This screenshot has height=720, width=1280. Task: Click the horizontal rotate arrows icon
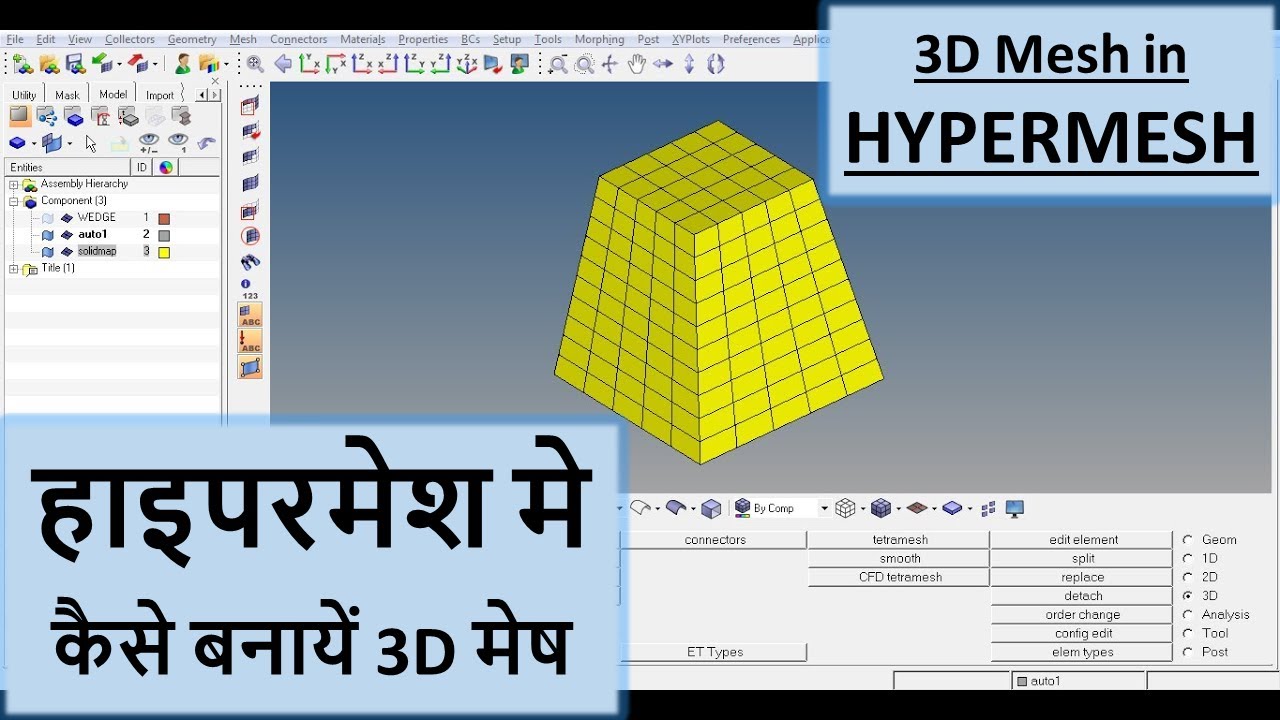(x=663, y=64)
